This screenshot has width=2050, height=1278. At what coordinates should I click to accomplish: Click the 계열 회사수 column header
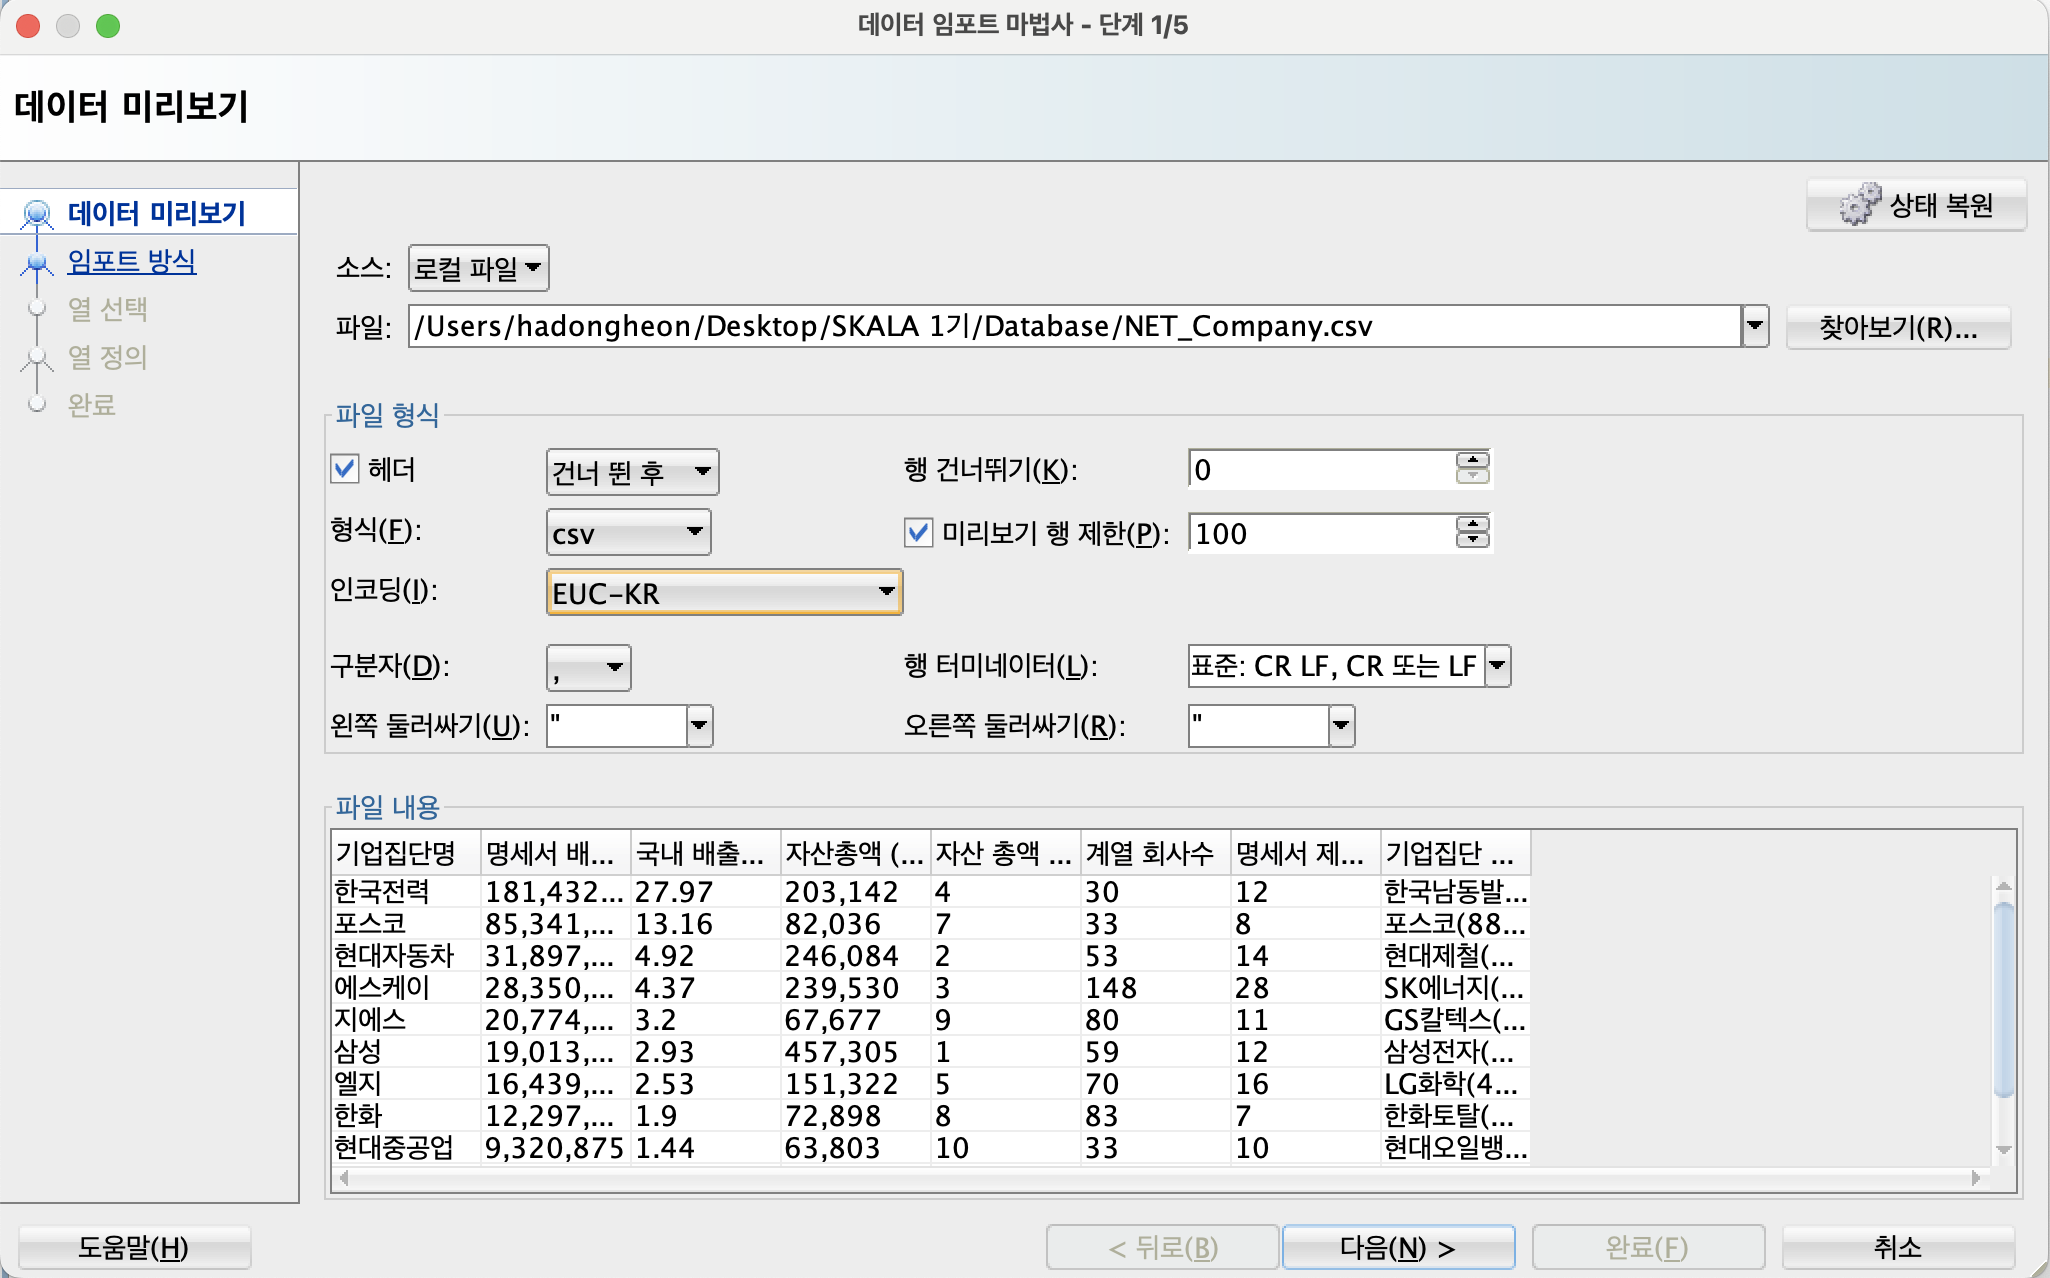pyautogui.click(x=1156, y=853)
